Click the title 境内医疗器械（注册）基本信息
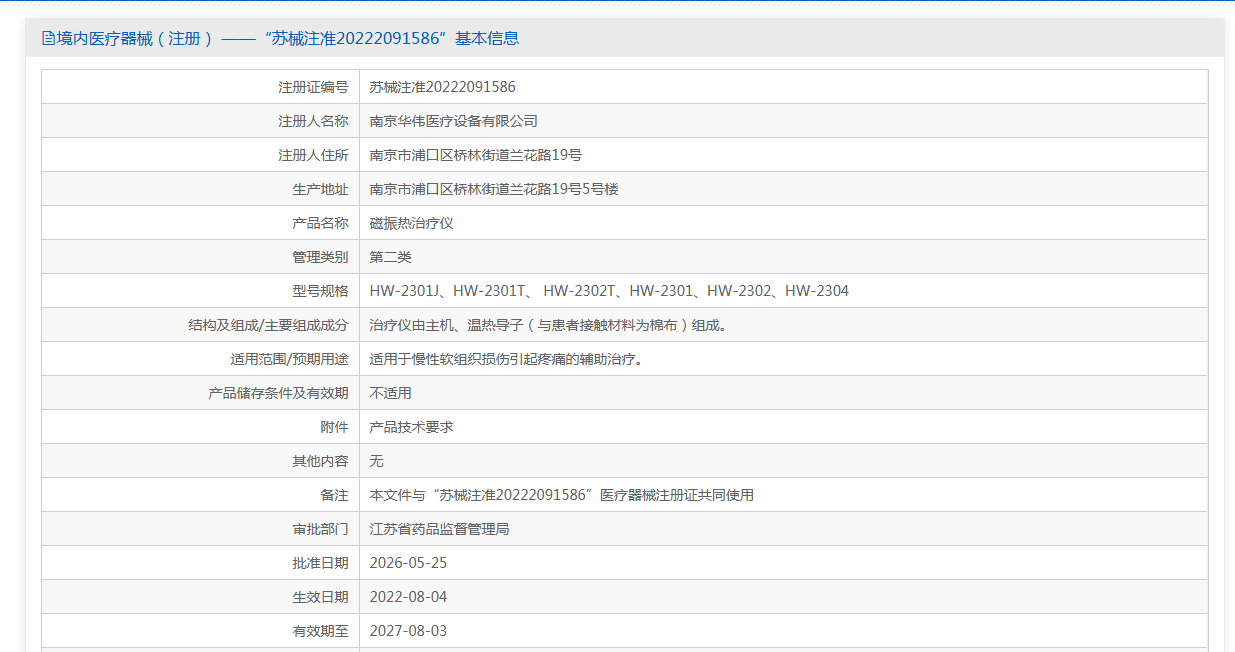The height and width of the screenshot is (652, 1235). click(x=288, y=39)
